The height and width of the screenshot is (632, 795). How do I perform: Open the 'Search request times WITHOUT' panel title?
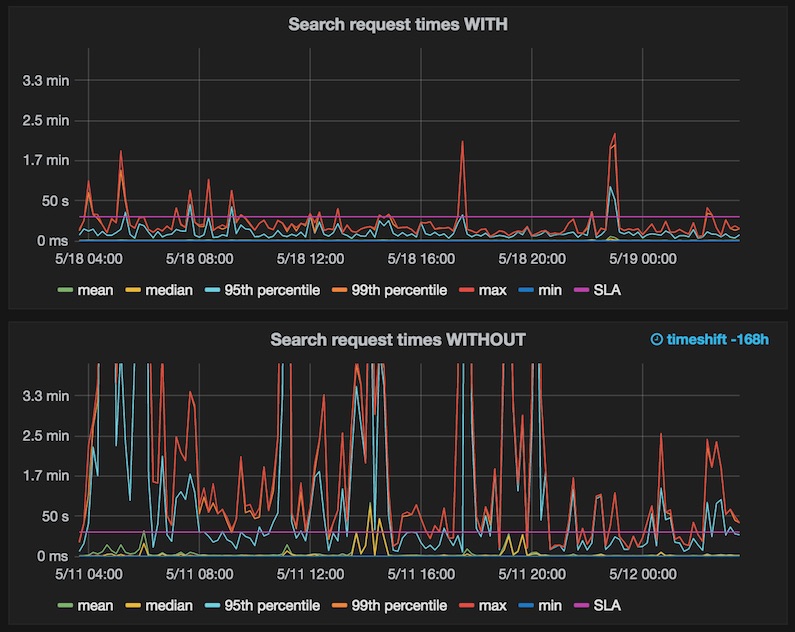coord(398,340)
